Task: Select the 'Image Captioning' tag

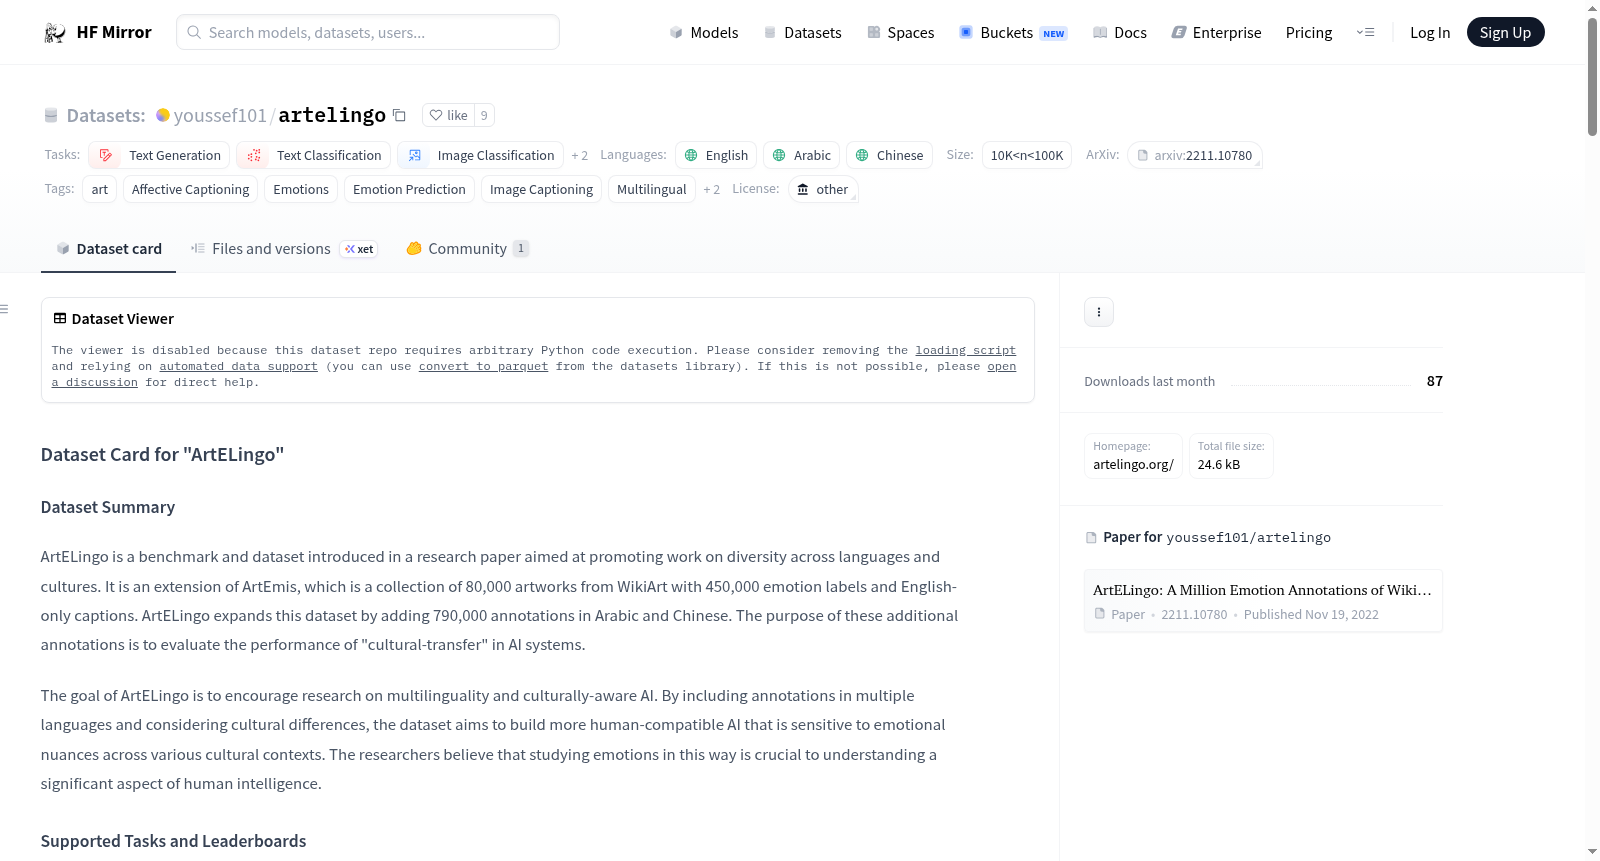Action: coord(541,189)
